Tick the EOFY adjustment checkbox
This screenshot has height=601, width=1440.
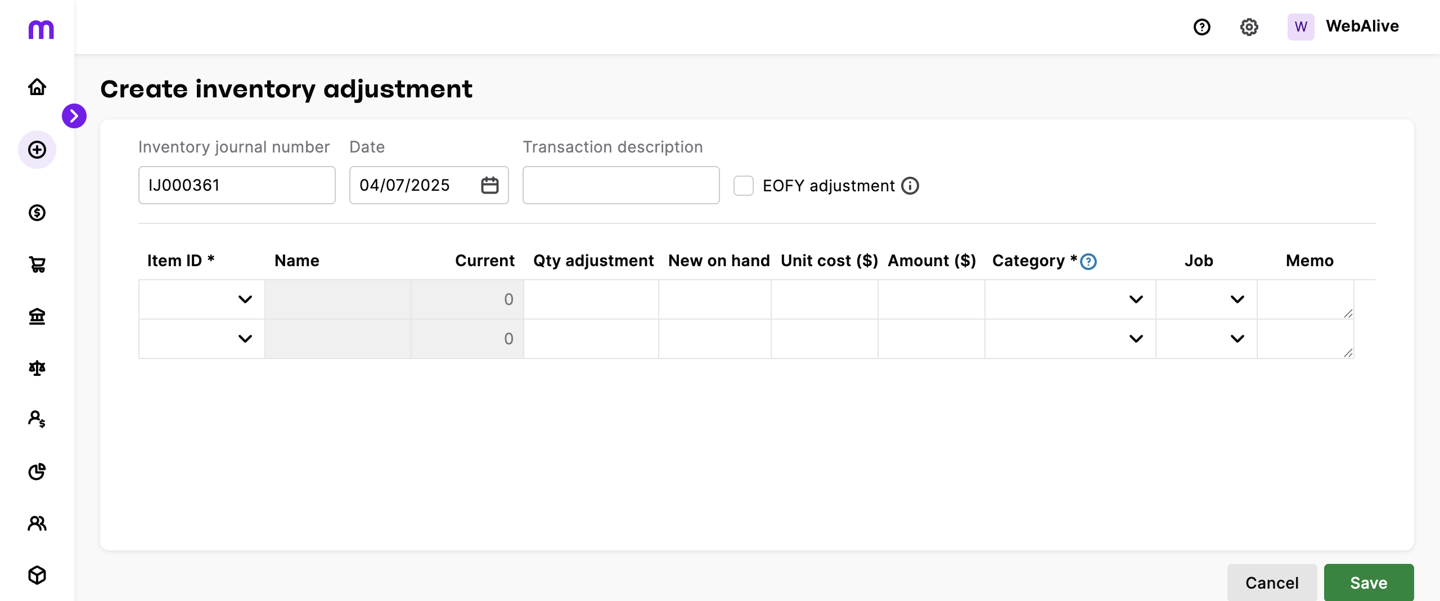click(x=743, y=185)
